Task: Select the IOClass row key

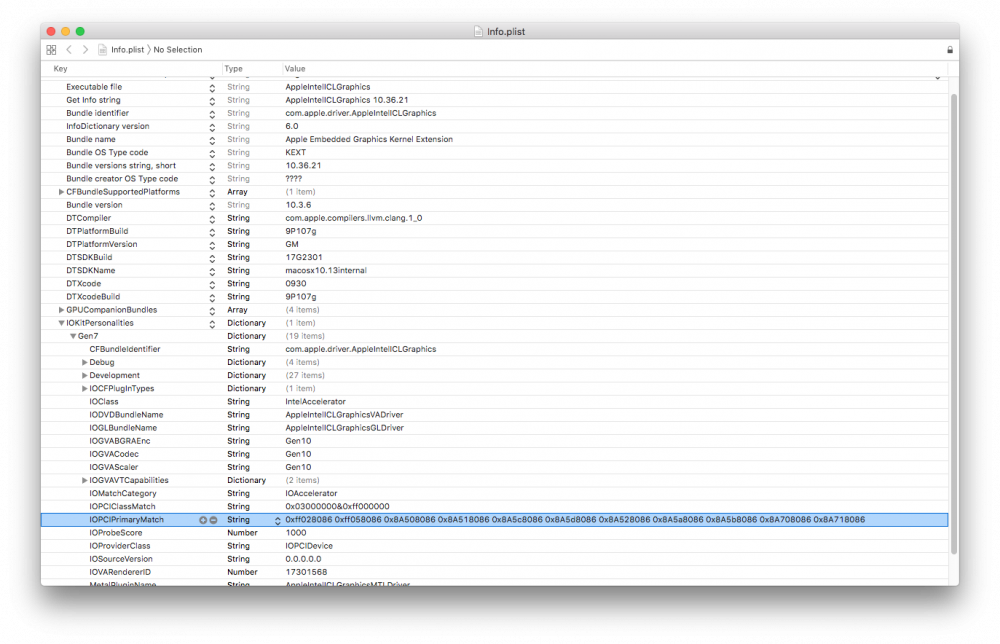Action: point(103,402)
